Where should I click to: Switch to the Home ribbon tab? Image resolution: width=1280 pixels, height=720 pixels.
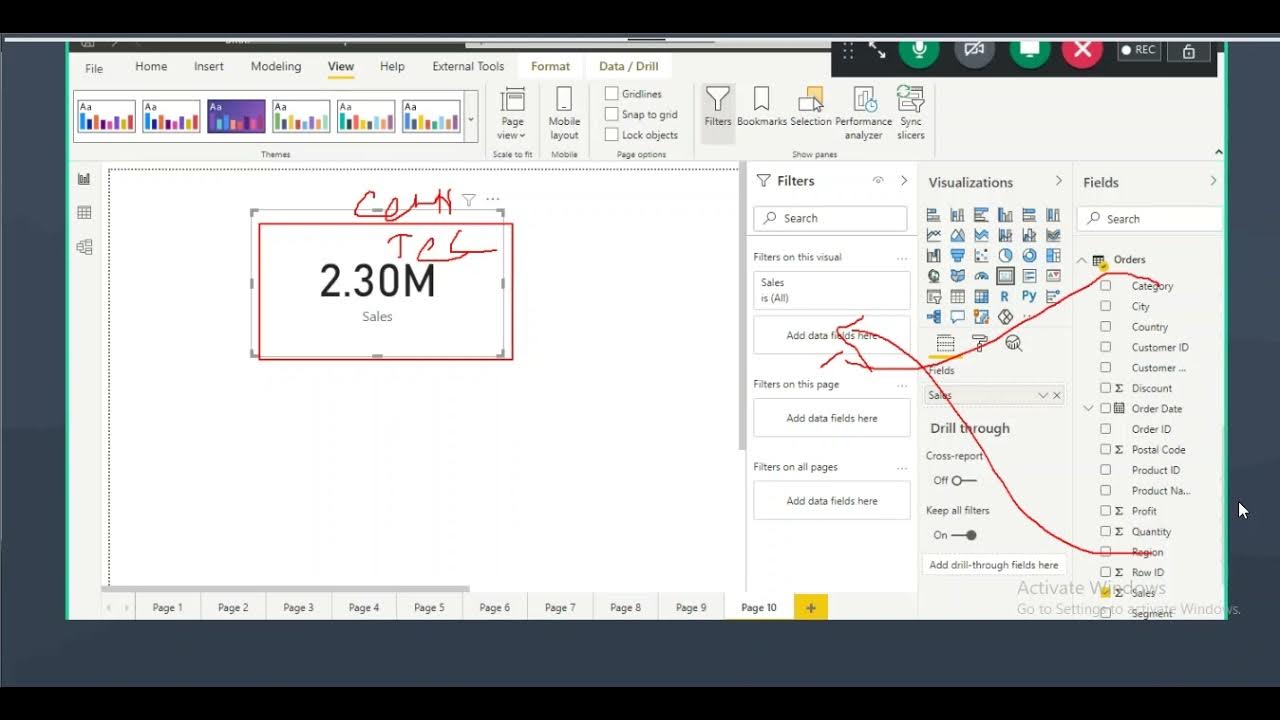pos(151,67)
